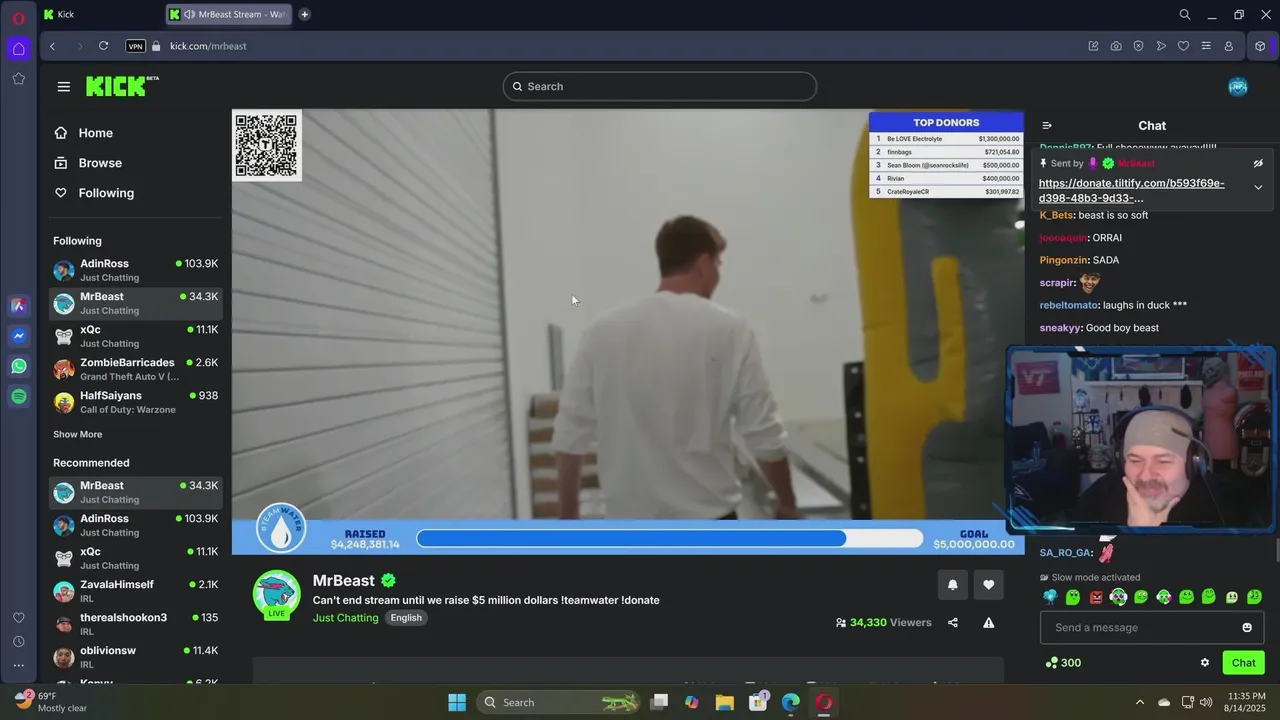Viewport: 1280px width, 720px height.
Task: Switch to the first Kick tab
Action: pyautogui.click(x=100, y=14)
